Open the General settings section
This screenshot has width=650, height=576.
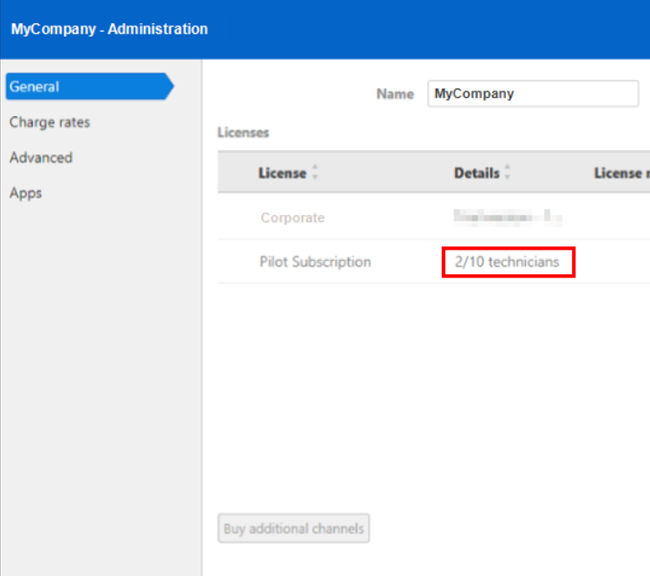pyautogui.click(x=90, y=87)
